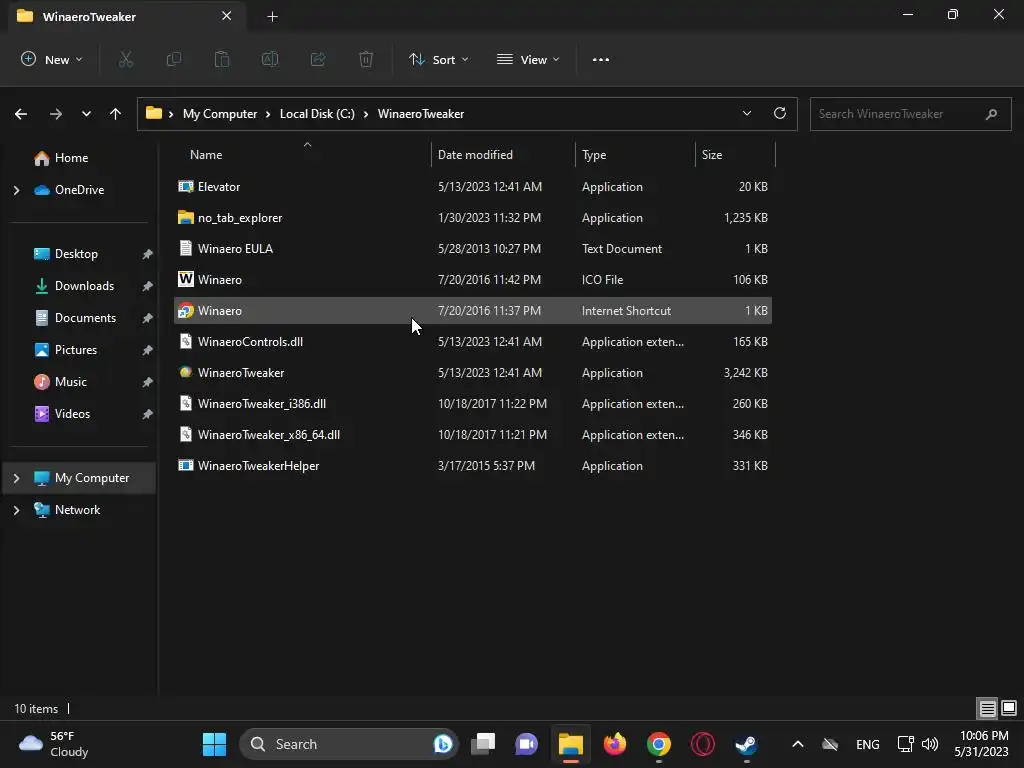Select the WinaeroTweaker_x86_64.dll file

473,434
